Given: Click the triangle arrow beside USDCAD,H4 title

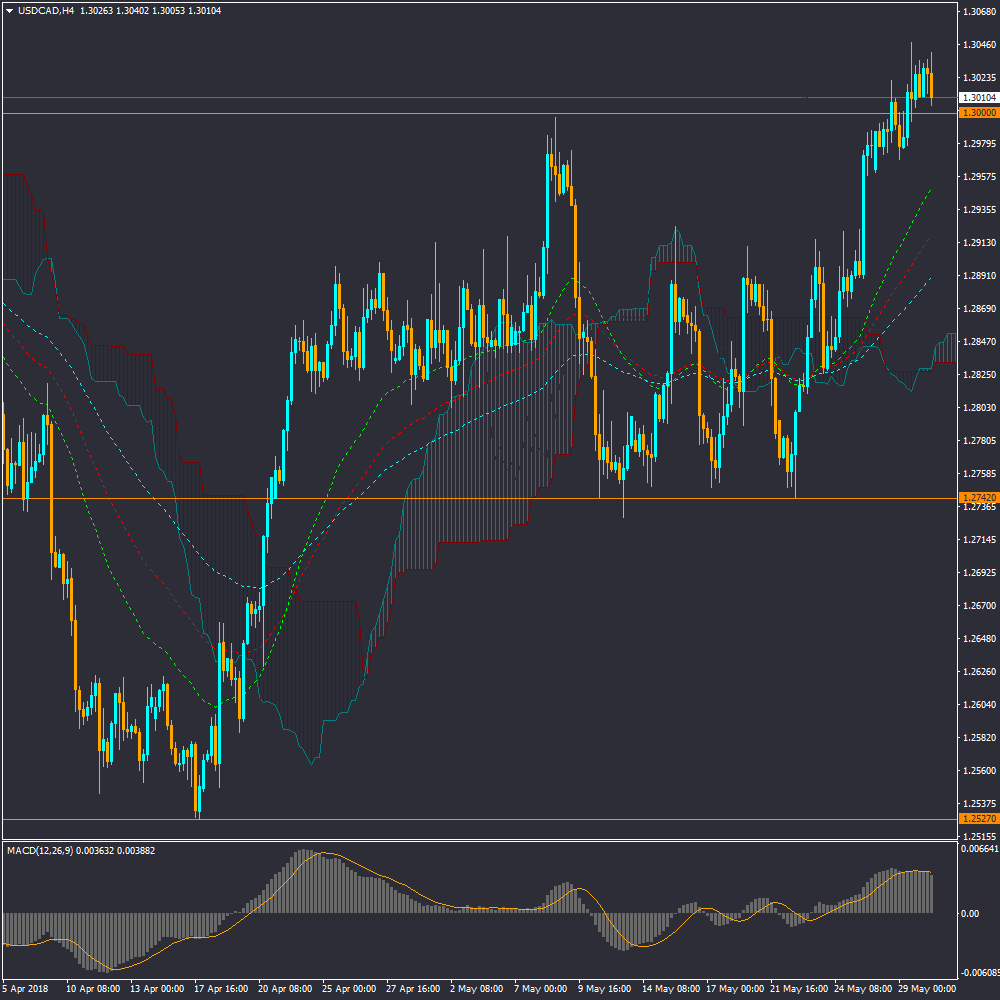Looking at the screenshot, I should (10, 11).
